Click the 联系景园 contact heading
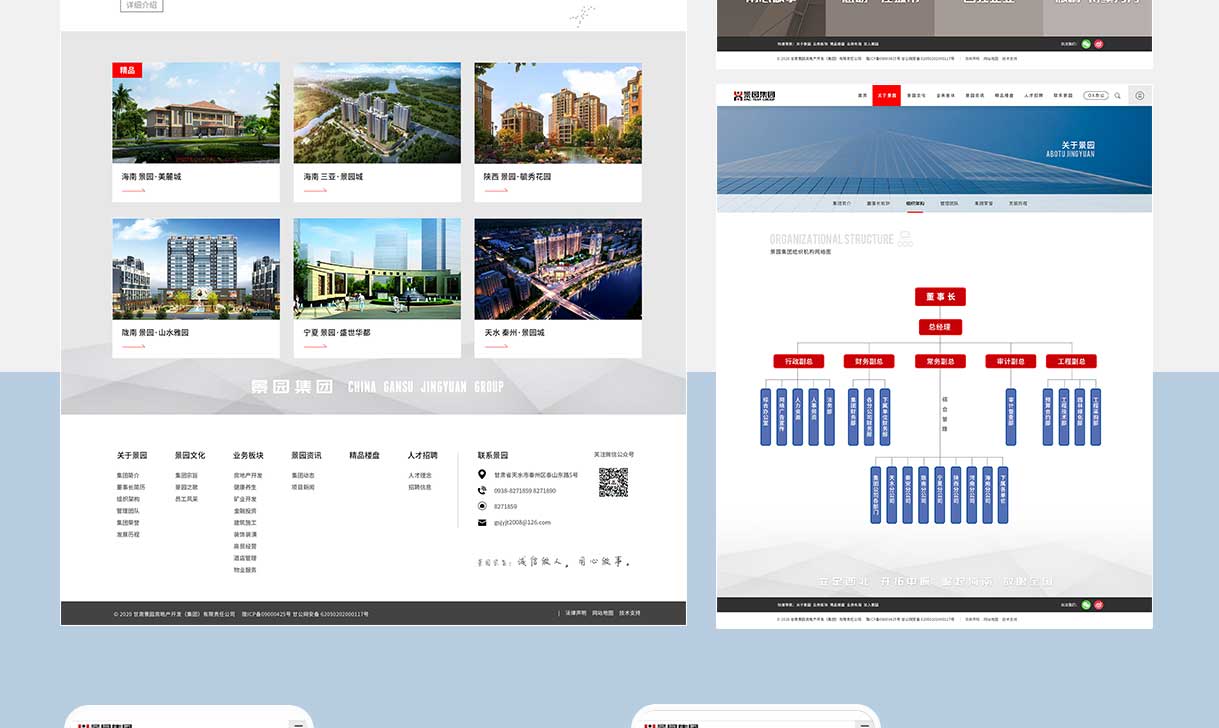This screenshot has height=728, width=1219. 493,455
